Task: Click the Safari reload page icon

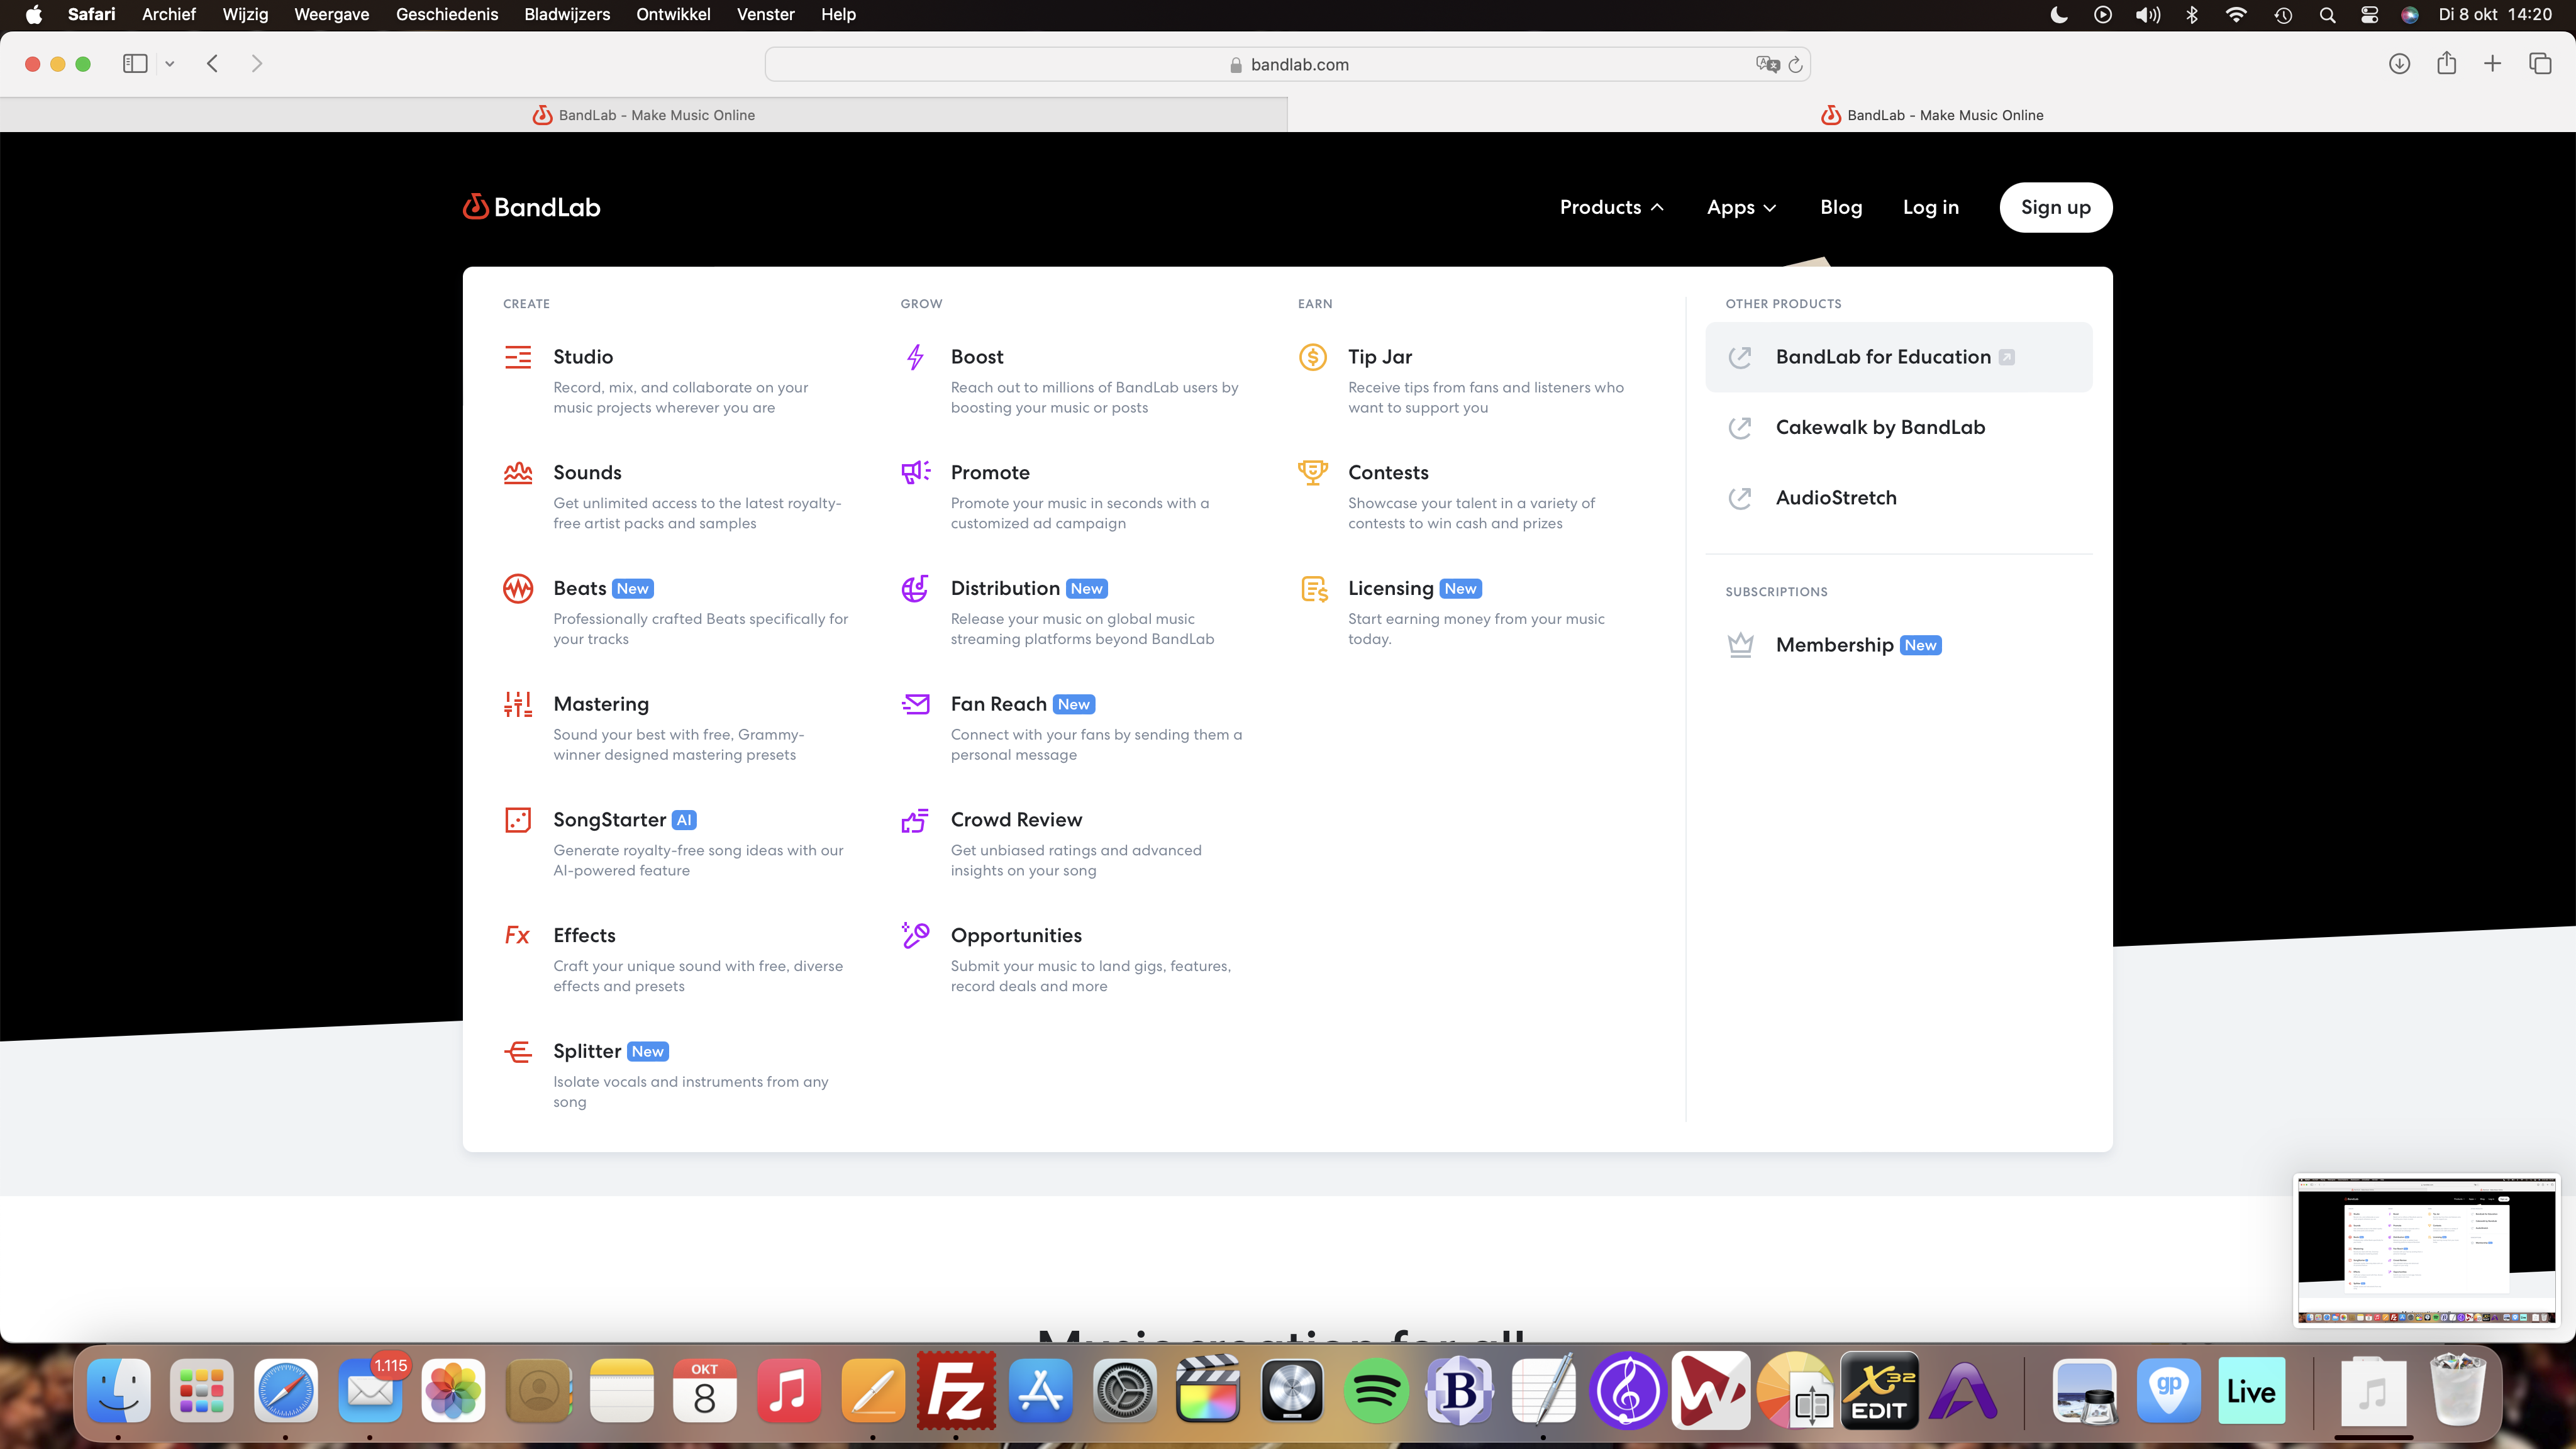Action: click(1795, 64)
